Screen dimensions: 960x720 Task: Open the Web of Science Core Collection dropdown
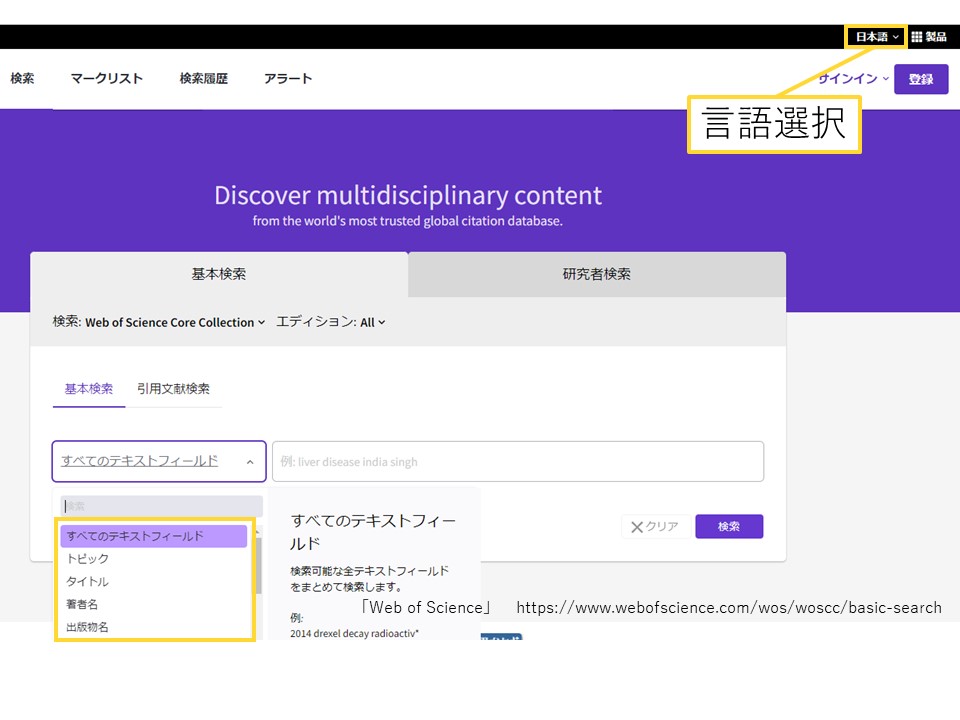tap(175, 323)
